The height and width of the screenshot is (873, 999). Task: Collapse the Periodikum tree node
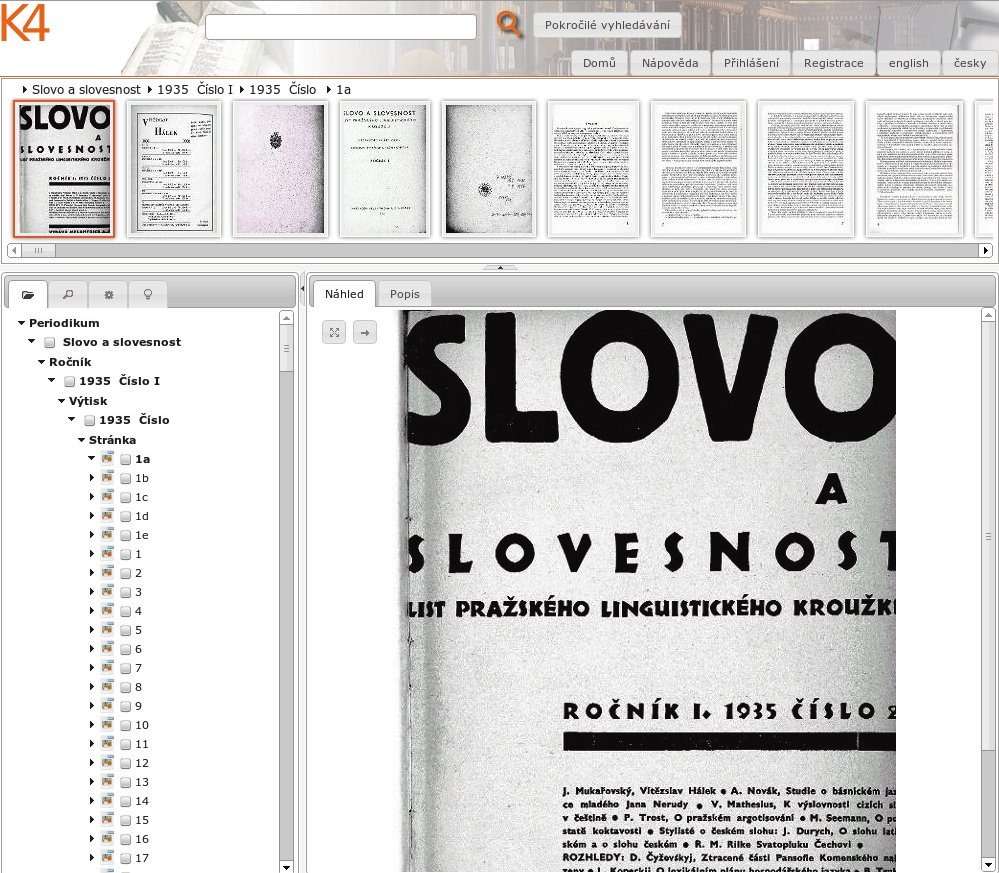(x=22, y=323)
